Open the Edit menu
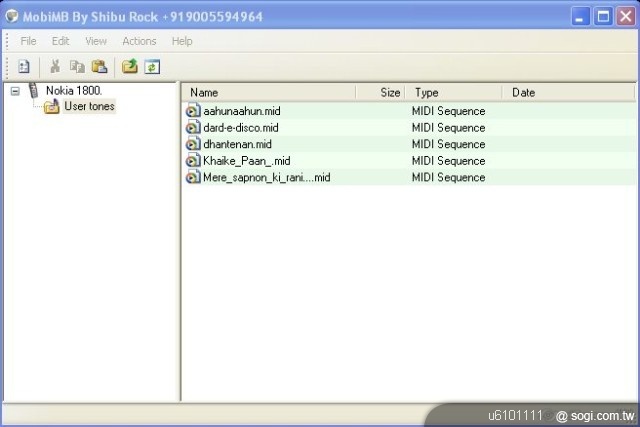640x427 pixels. (60, 41)
